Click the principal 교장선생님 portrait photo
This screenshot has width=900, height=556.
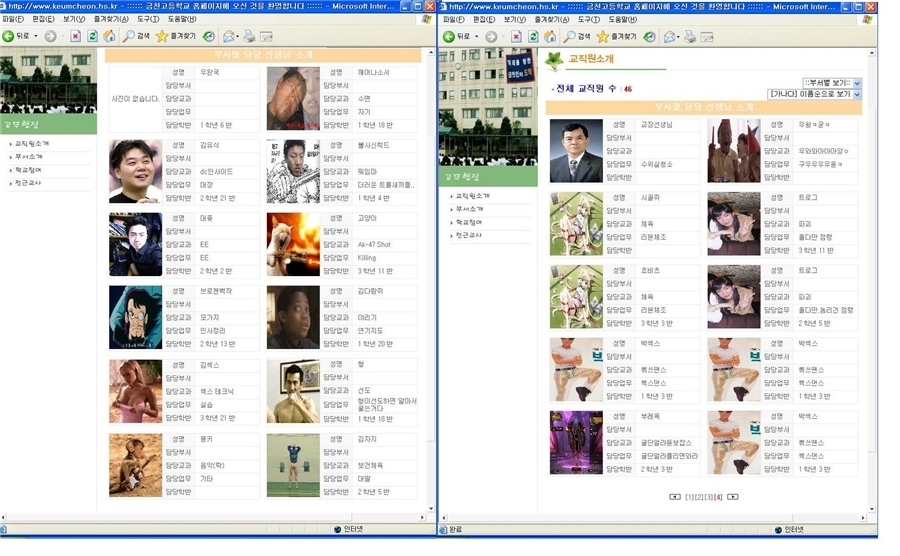tap(576, 150)
